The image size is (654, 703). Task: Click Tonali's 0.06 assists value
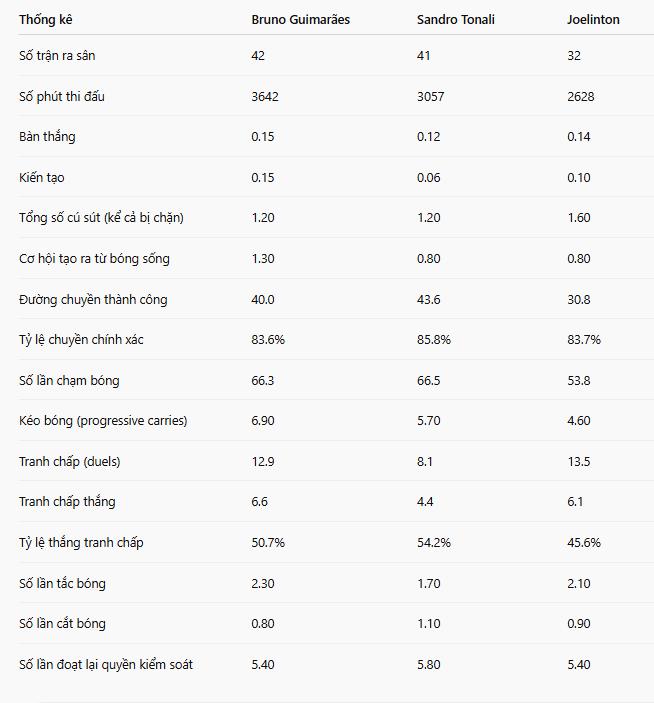429,177
